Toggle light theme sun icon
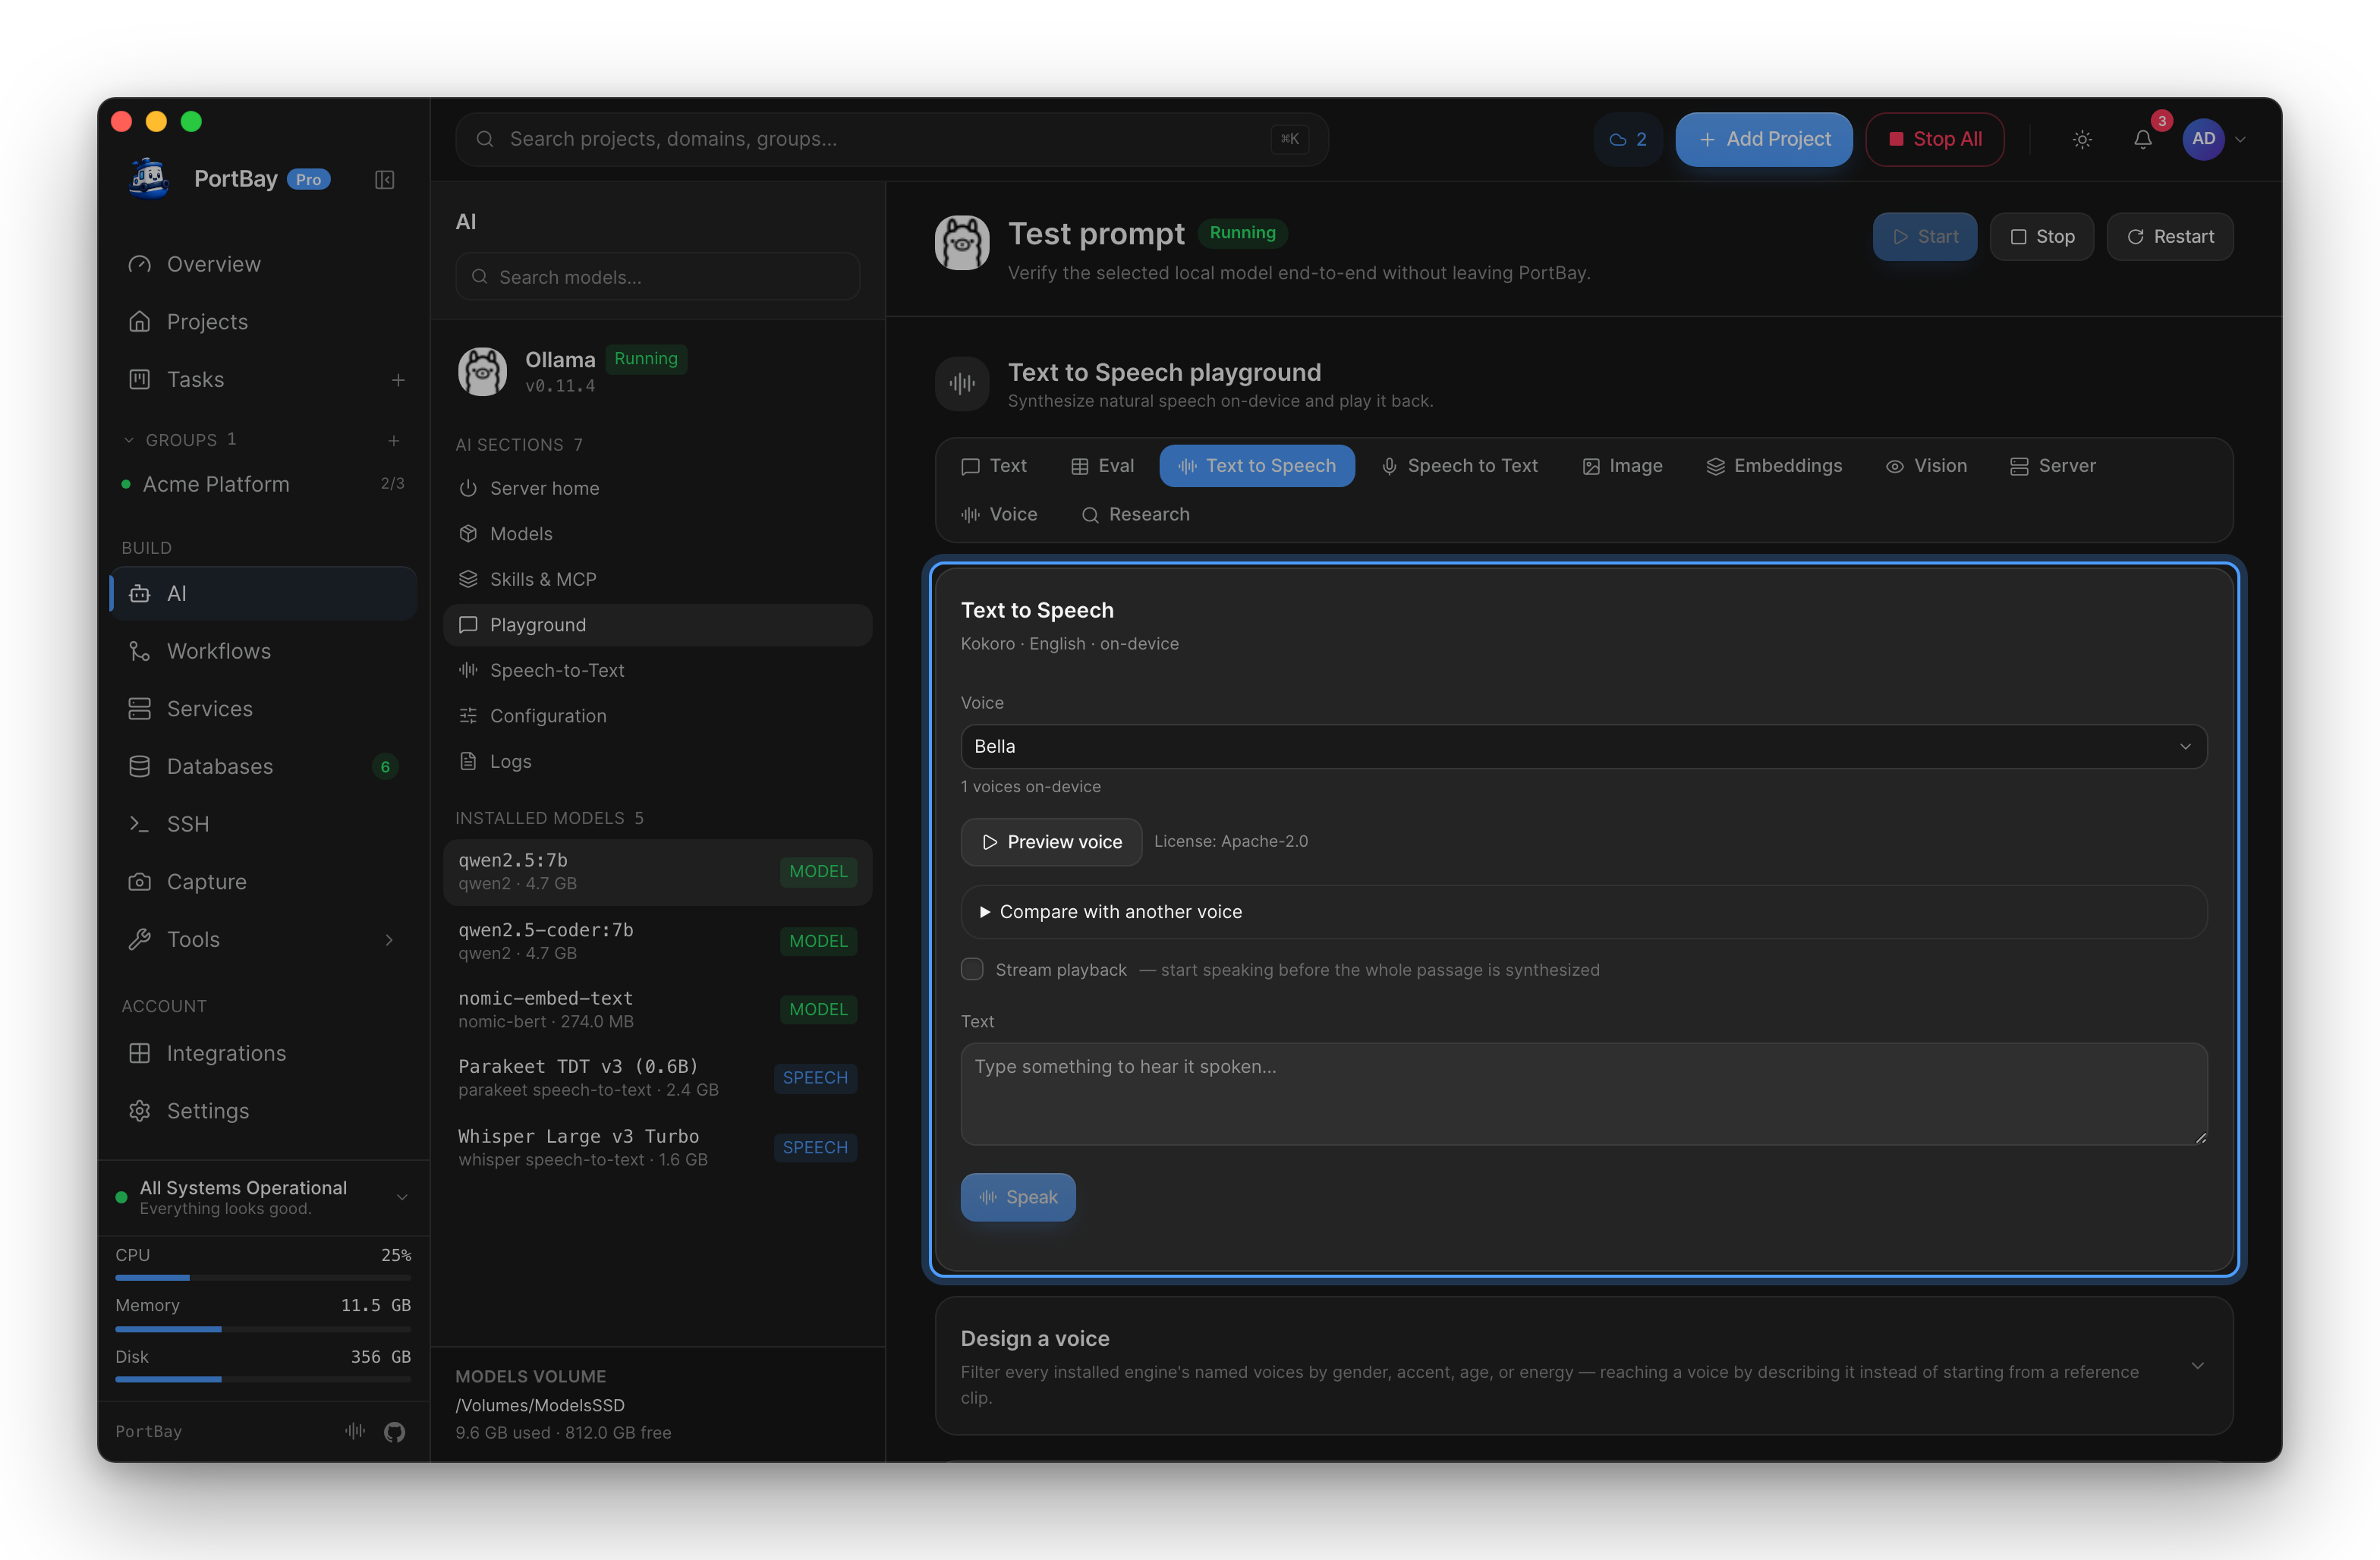 point(2082,140)
